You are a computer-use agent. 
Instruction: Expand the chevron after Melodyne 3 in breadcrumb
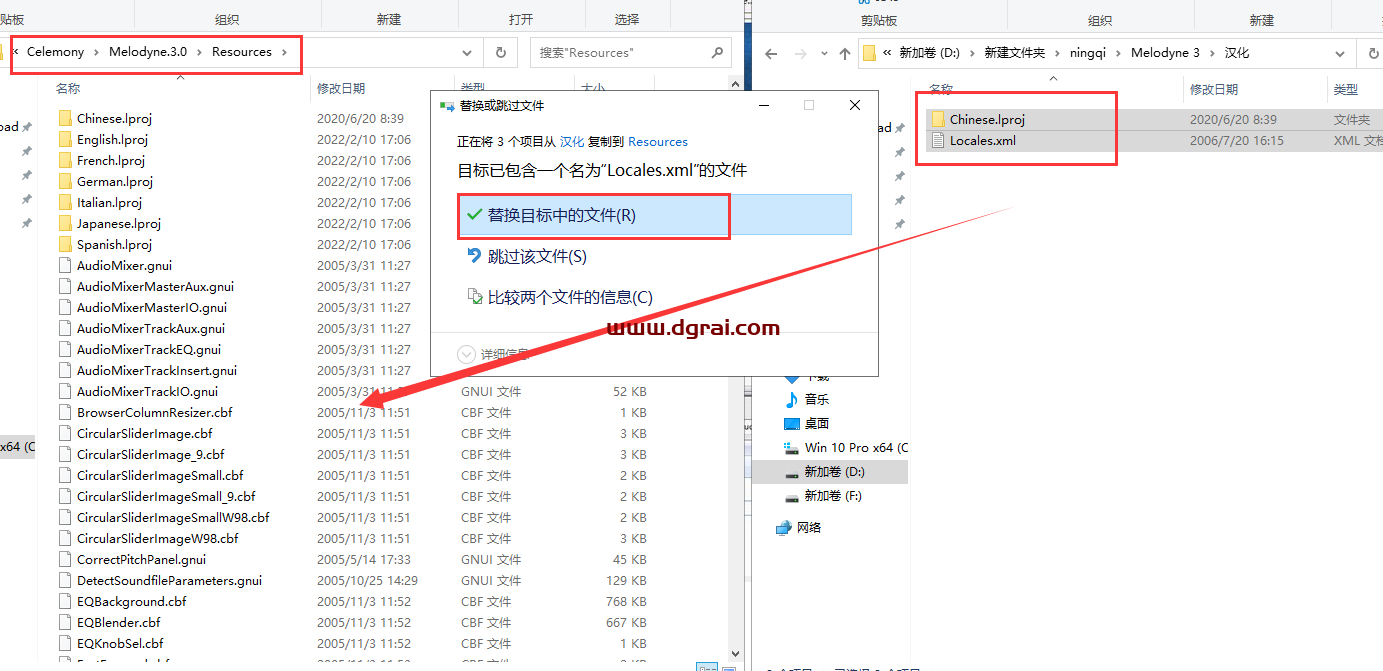pyautogui.click(x=1212, y=53)
